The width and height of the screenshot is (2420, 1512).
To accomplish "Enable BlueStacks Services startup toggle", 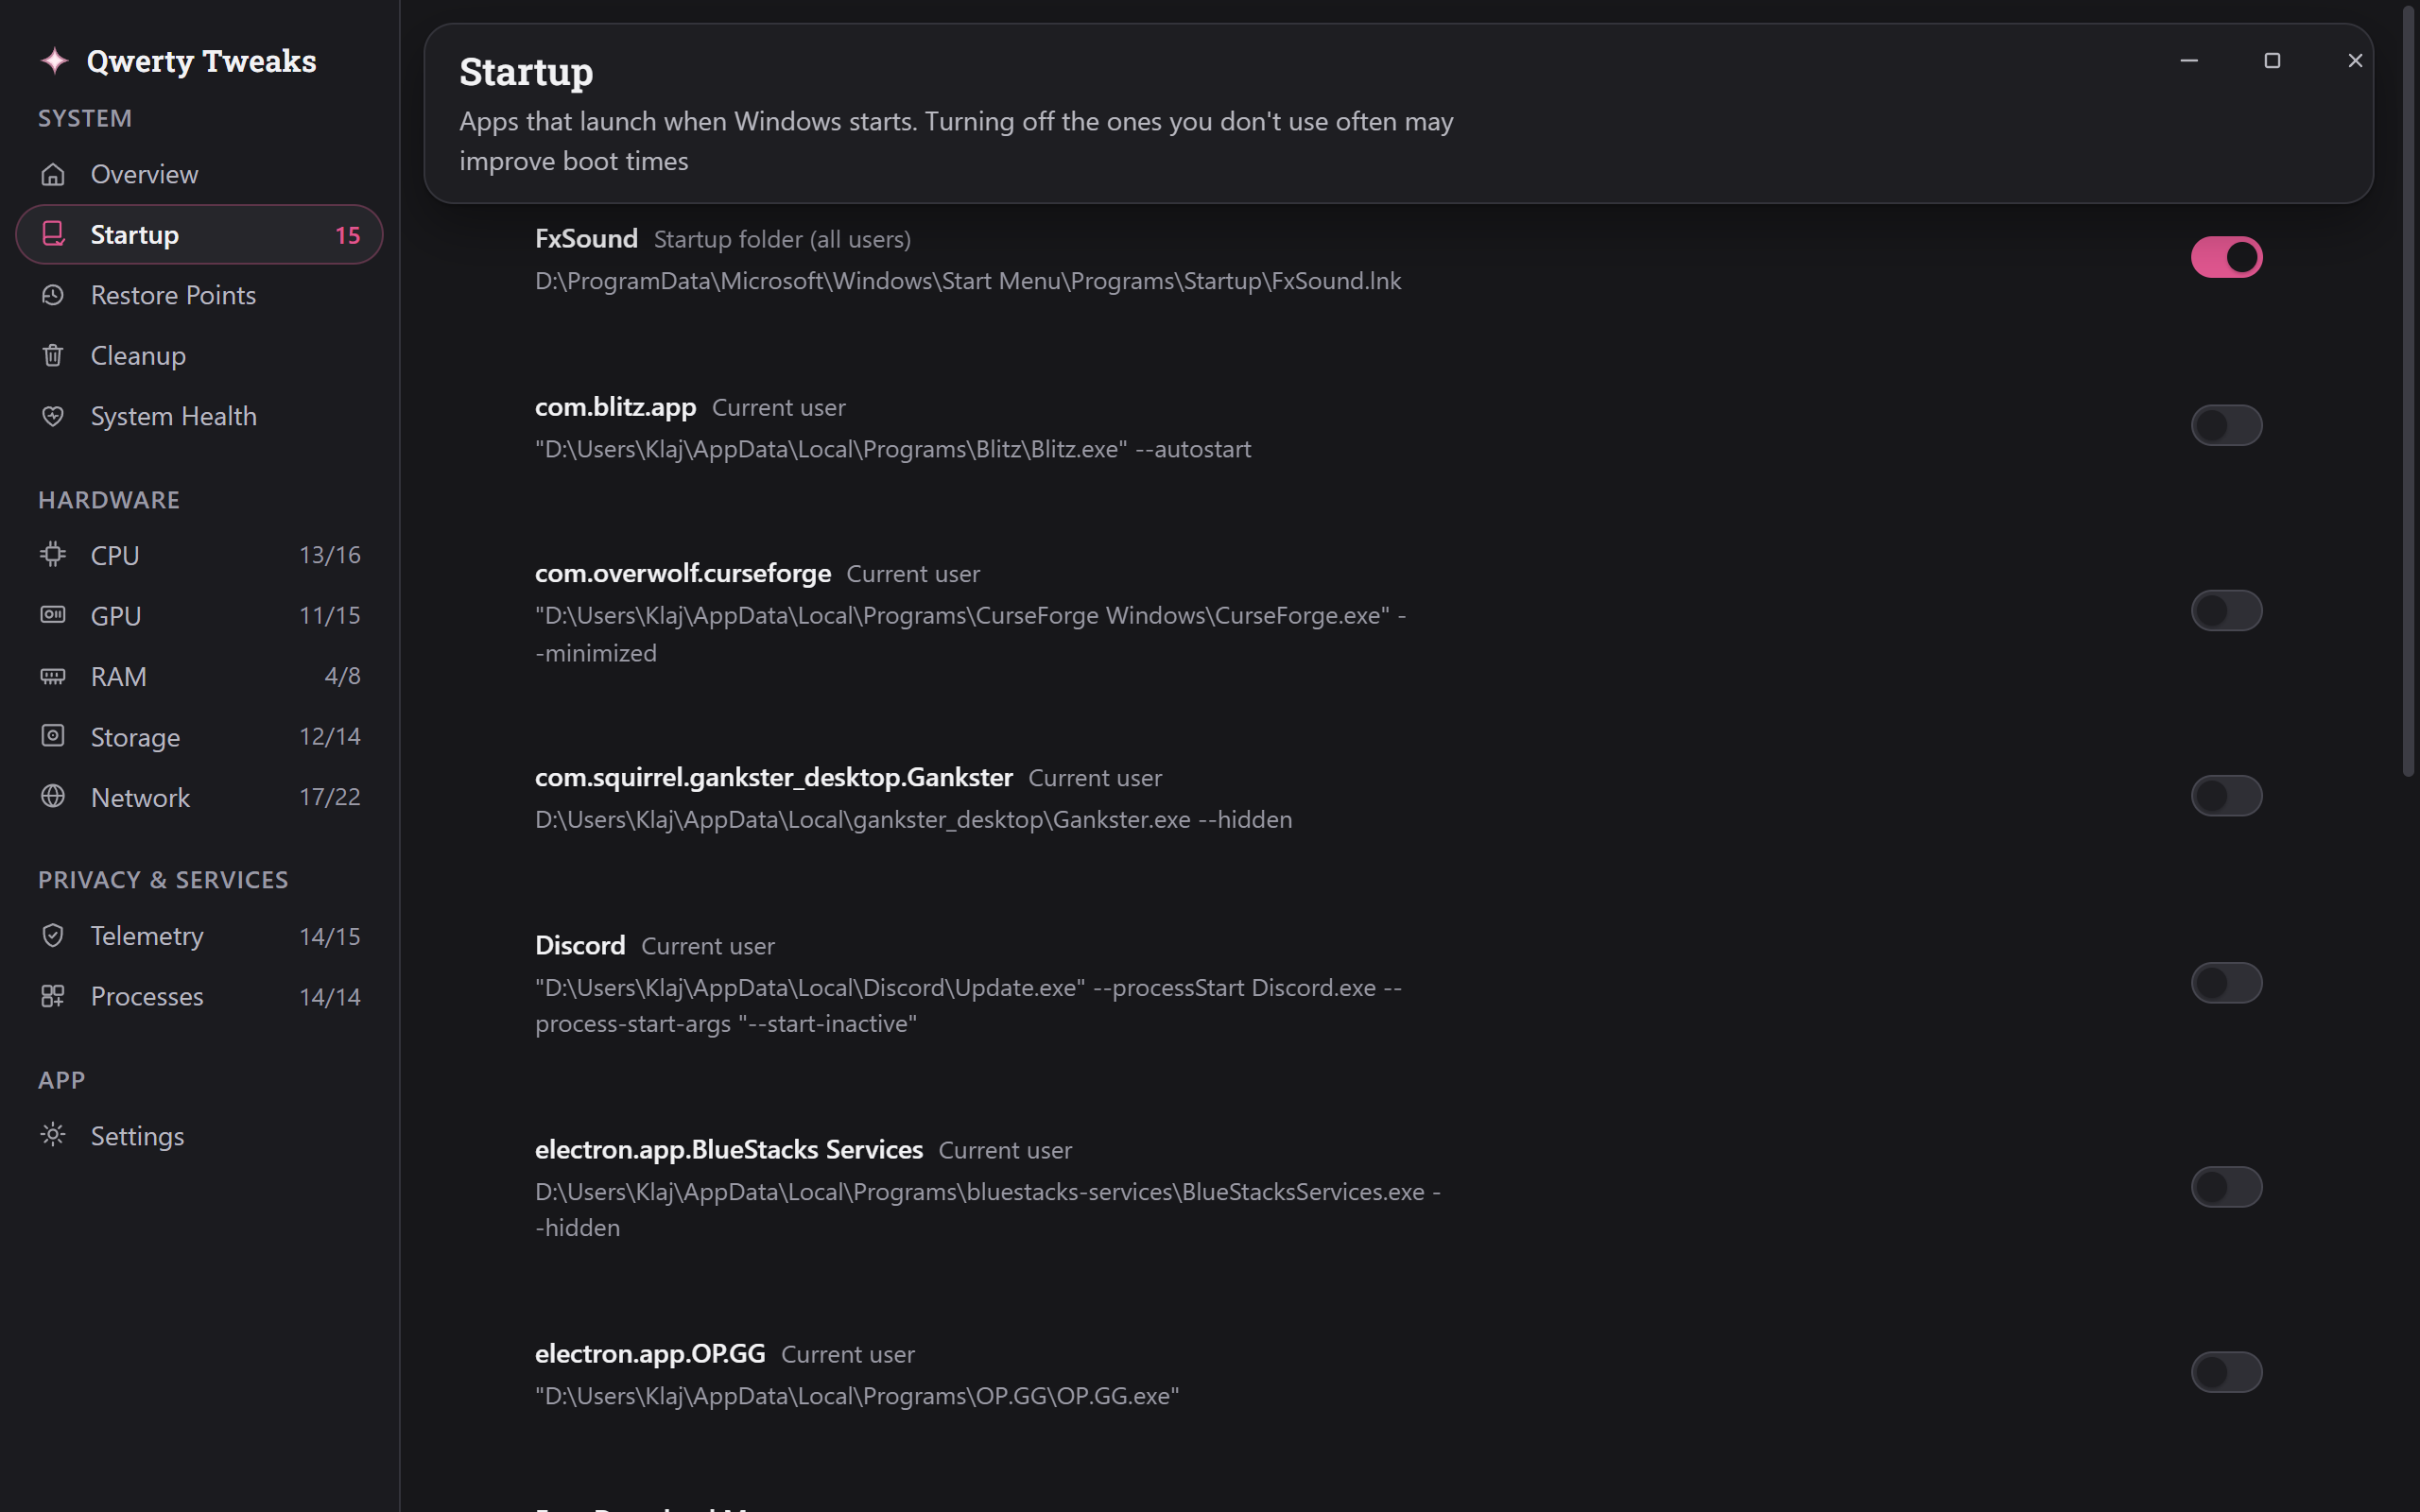I will click(2226, 1187).
